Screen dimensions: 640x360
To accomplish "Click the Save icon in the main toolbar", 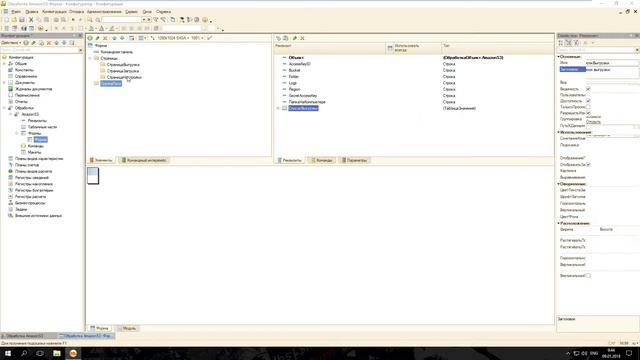I will pyautogui.click(x=22, y=20).
